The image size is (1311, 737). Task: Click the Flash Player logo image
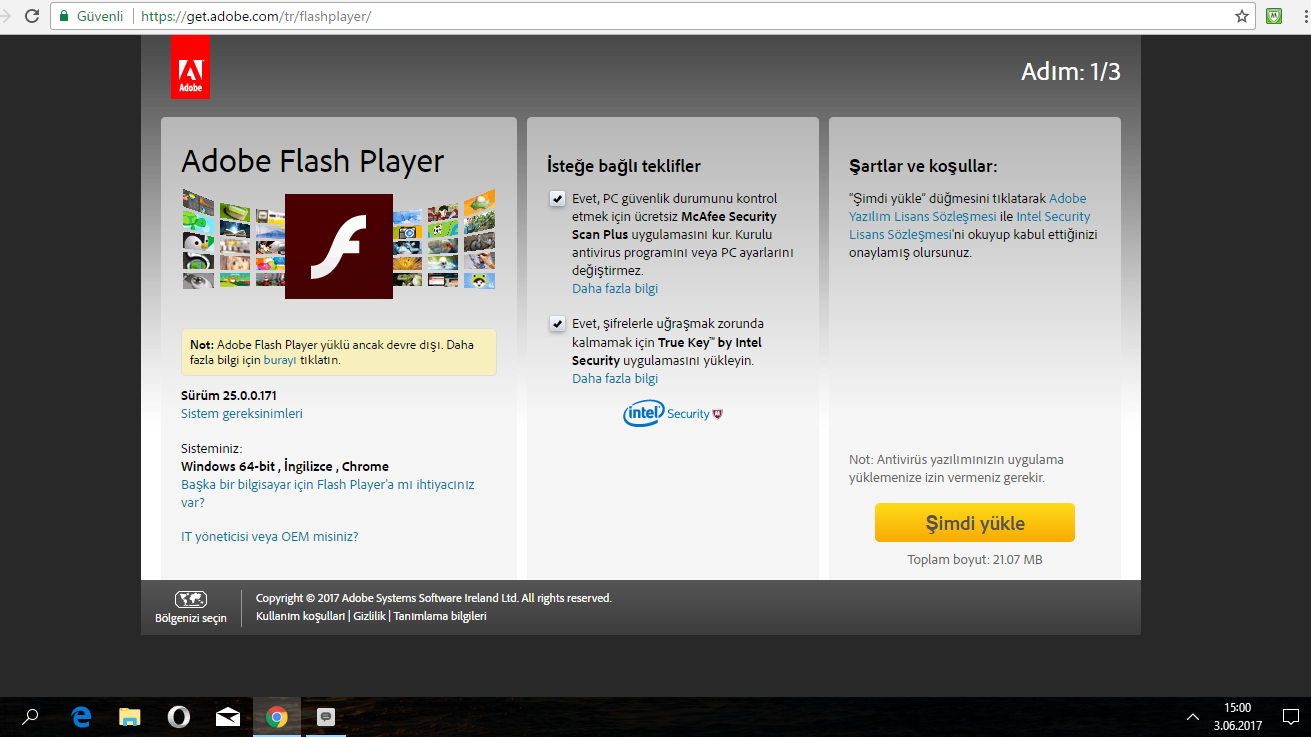338,246
